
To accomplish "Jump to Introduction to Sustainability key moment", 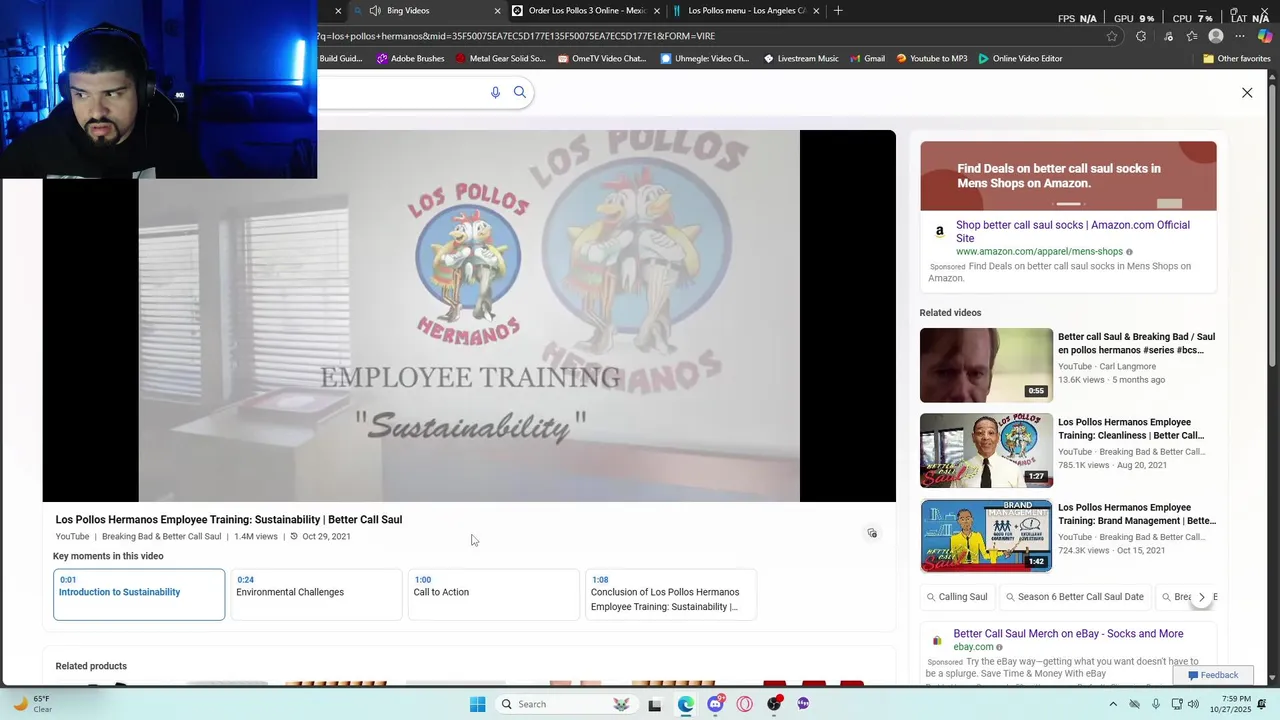I will pyautogui.click(x=139, y=594).
